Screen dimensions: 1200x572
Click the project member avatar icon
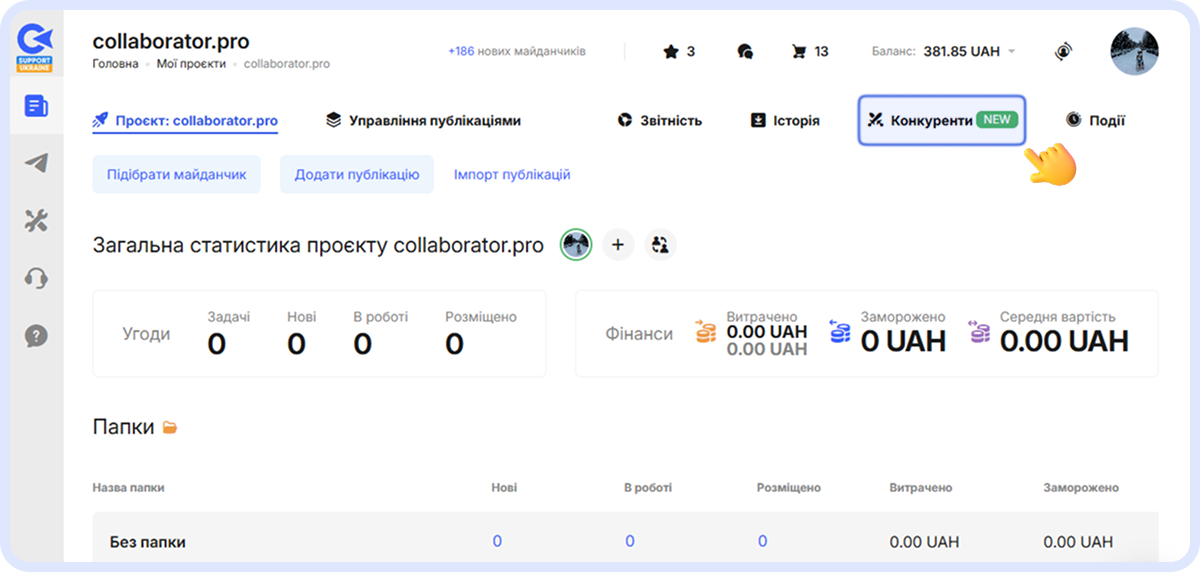(x=576, y=245)
